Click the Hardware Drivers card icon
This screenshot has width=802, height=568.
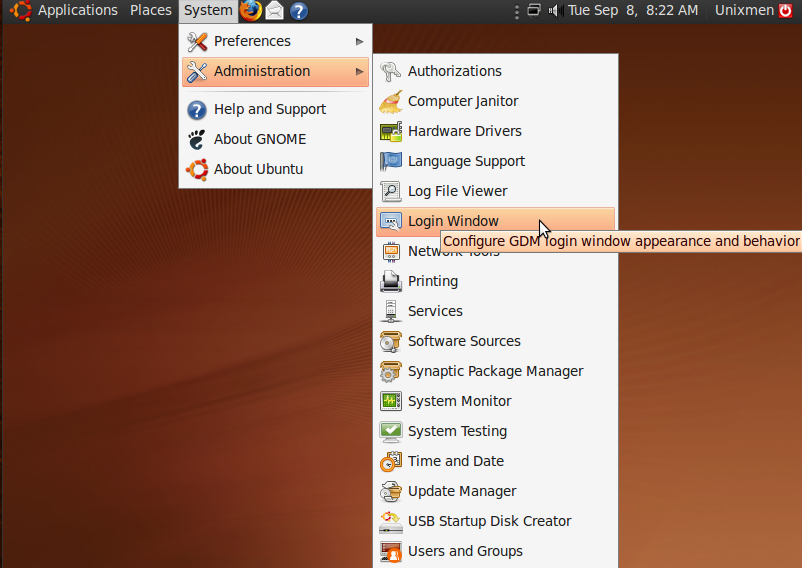click(391, 131)
